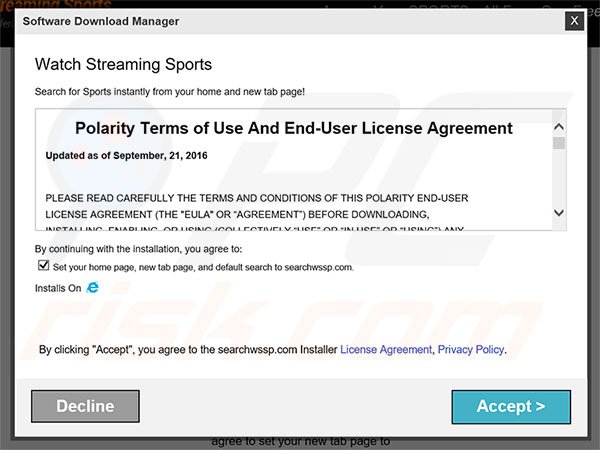Click the 'Installs On' label
The image size is (600, 450).
58,288
